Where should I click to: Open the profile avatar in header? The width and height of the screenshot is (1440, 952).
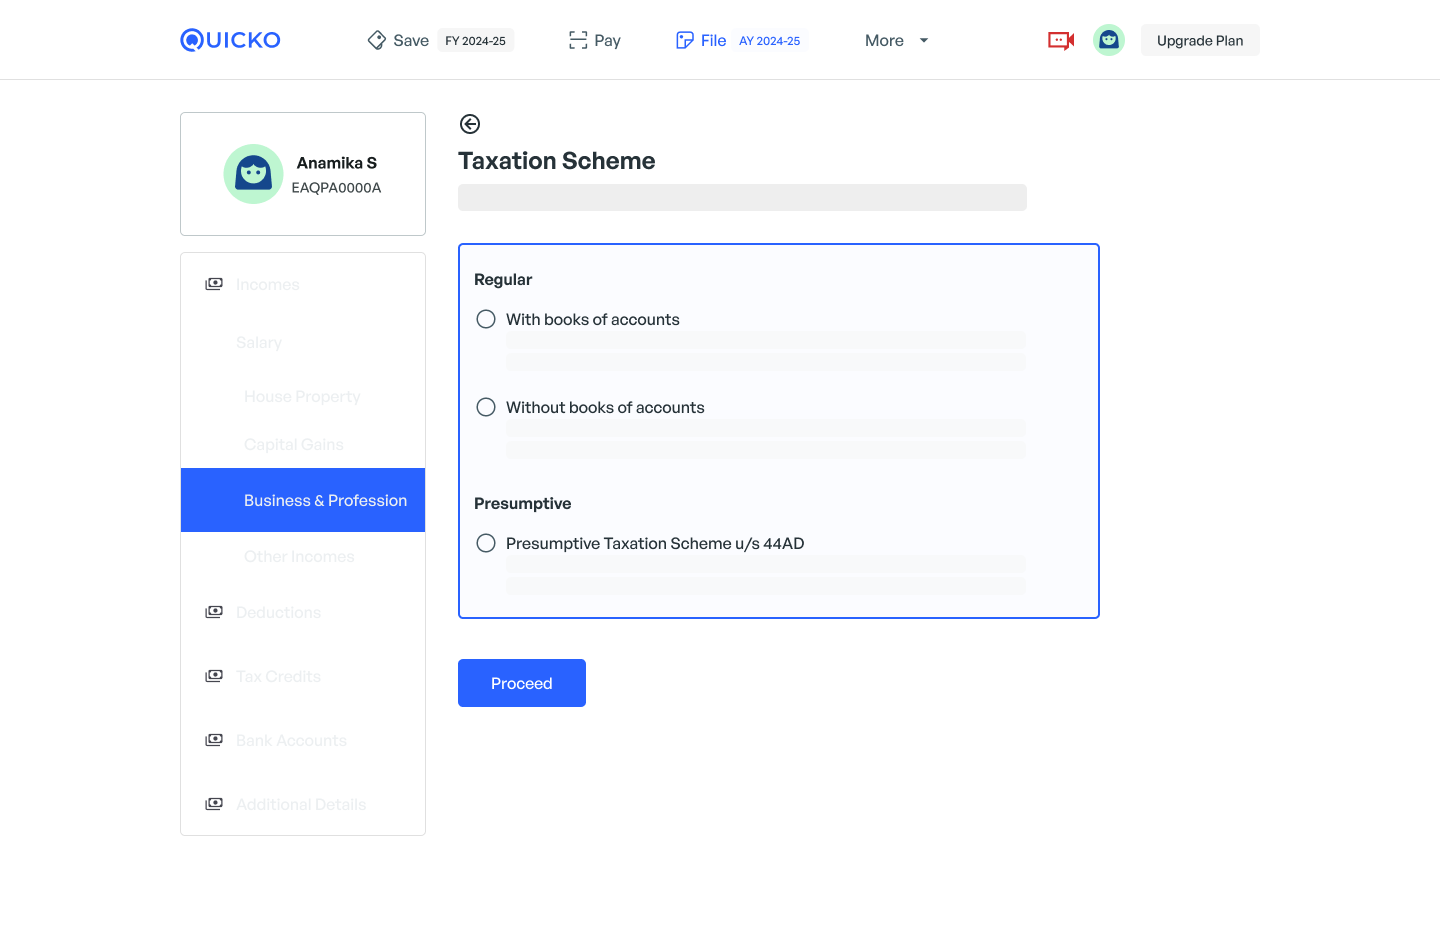point(1109,40)
